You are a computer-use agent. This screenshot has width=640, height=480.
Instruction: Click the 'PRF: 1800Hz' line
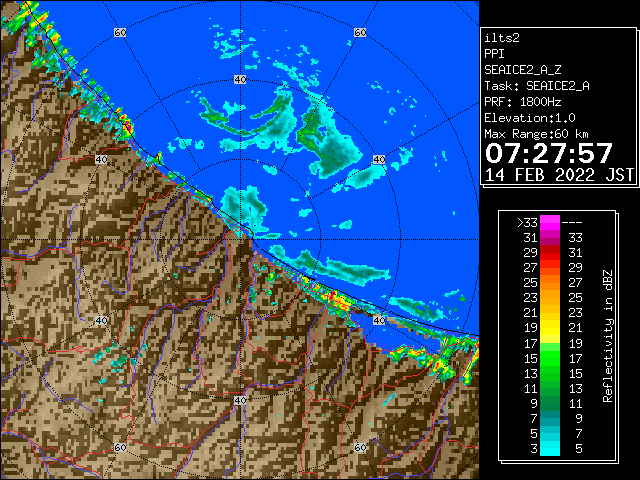coord(523,102)
